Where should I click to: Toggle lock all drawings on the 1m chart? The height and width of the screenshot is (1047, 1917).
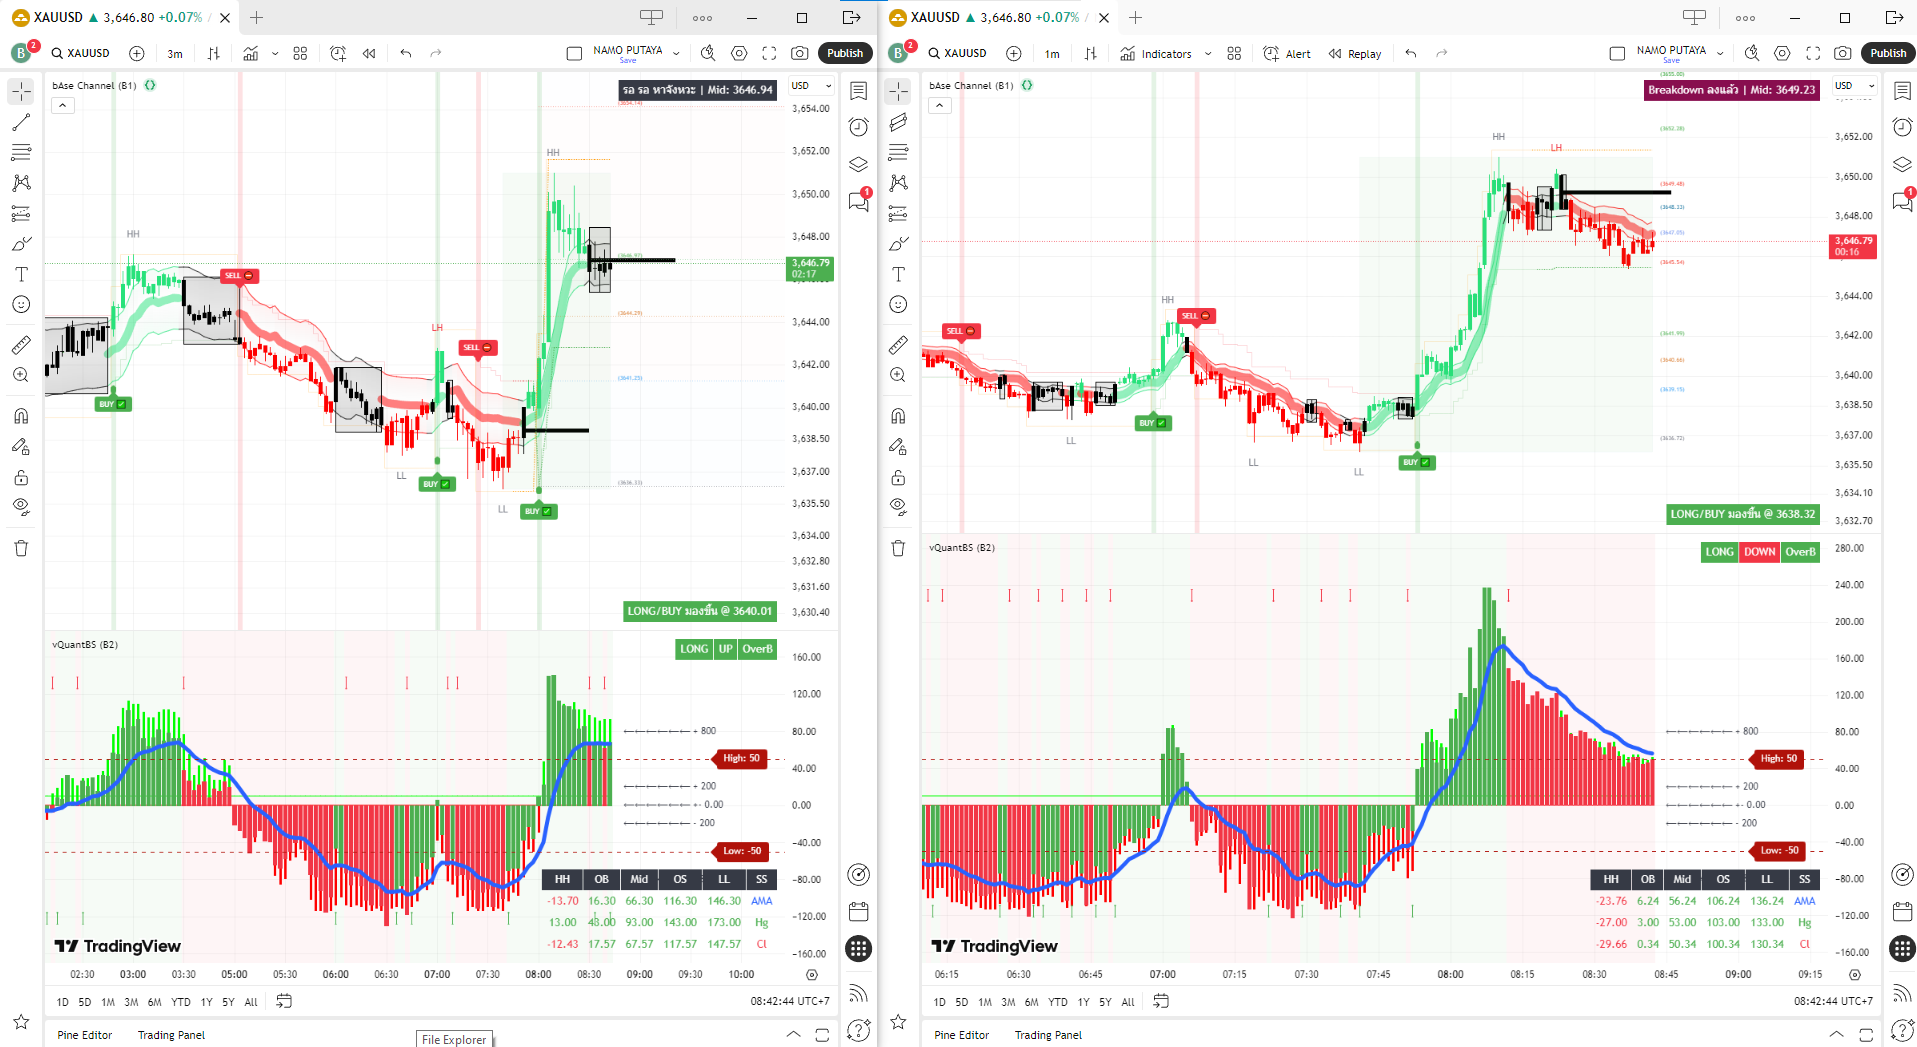coord(898,477)
